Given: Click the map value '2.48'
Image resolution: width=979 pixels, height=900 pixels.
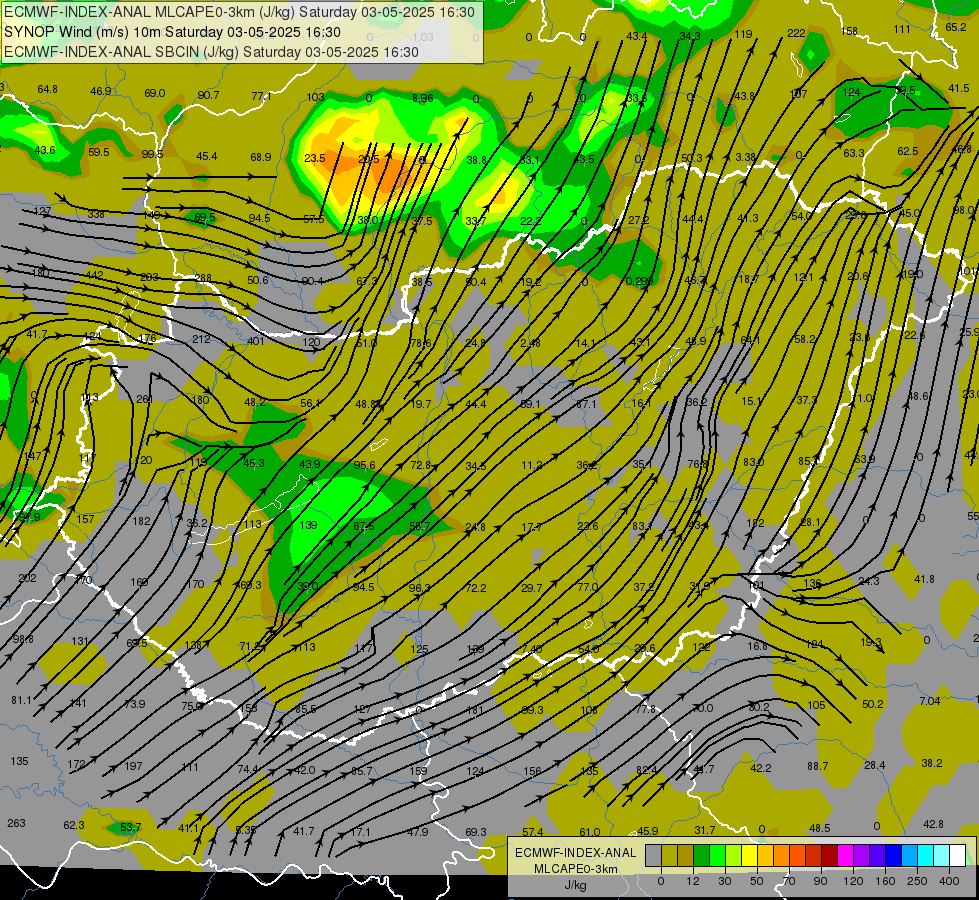Looking at the screenshot, I should tap(530, 343).
